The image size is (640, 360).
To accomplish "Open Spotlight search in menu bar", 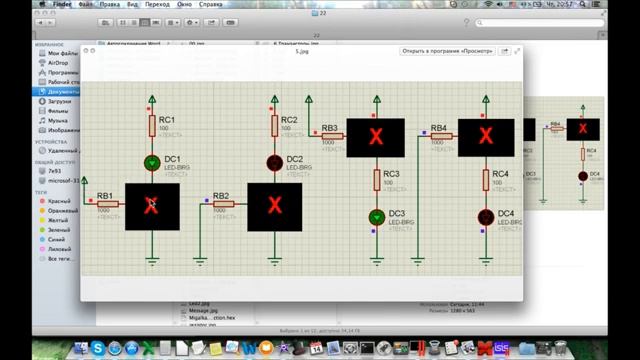I will (583, 4).
